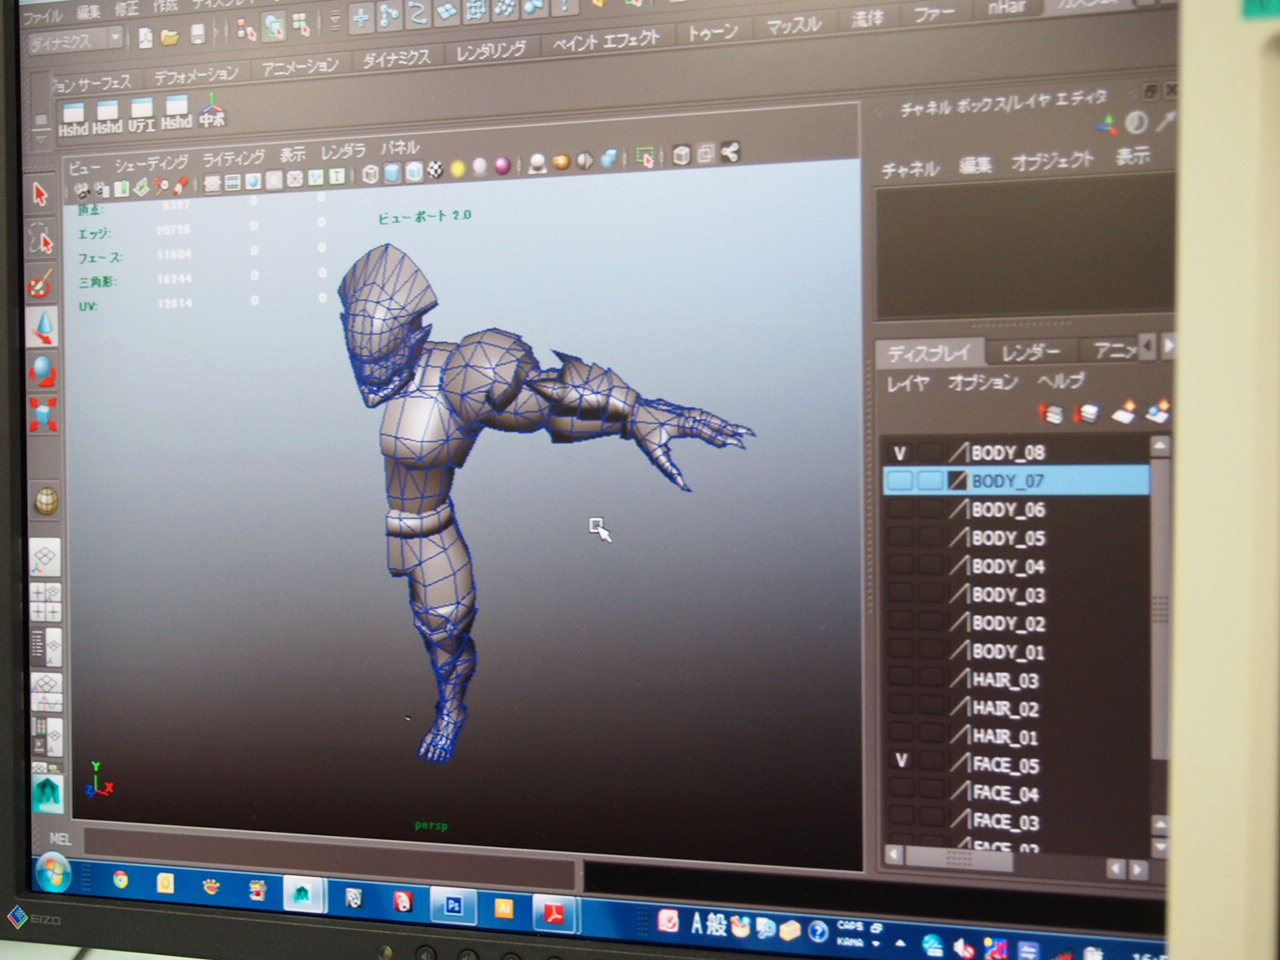The image size is (1280, 960).
Task: Toggle visibility V box for FACE_05
Action: click(901, 761)
